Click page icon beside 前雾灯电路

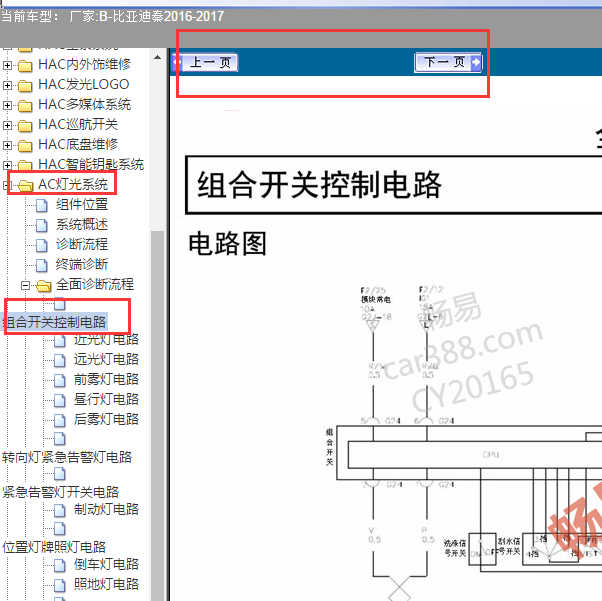[x=60, y=380]
